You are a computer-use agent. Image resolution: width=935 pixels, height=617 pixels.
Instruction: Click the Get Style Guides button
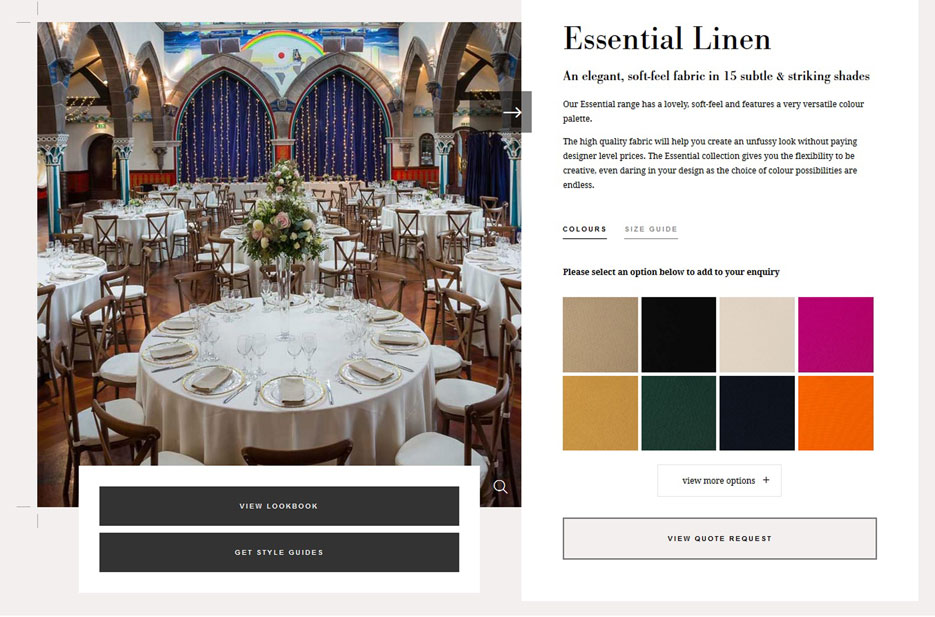pyautogui.click(x=279, y=553)
